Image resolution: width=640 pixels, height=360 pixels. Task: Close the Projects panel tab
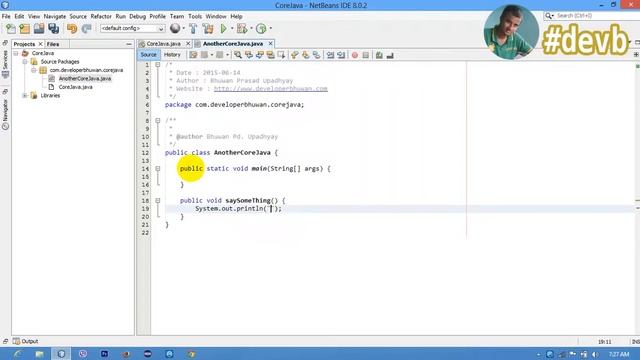(40, 44)
